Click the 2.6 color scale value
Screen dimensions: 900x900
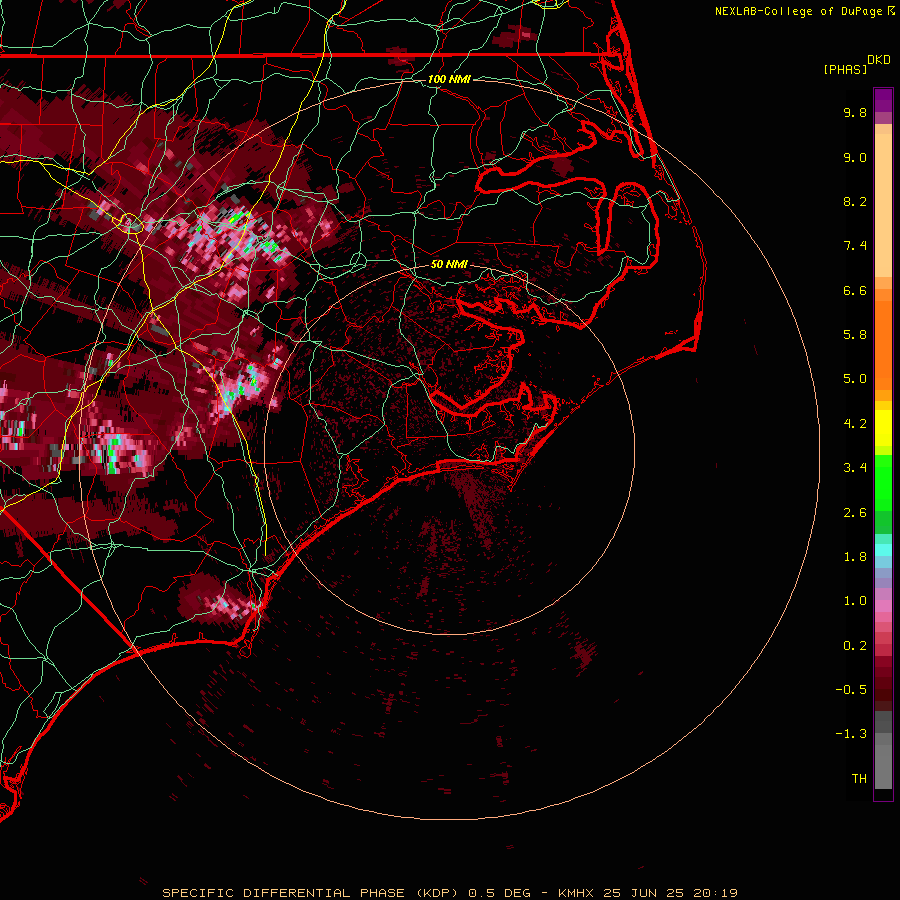[855, 513]
